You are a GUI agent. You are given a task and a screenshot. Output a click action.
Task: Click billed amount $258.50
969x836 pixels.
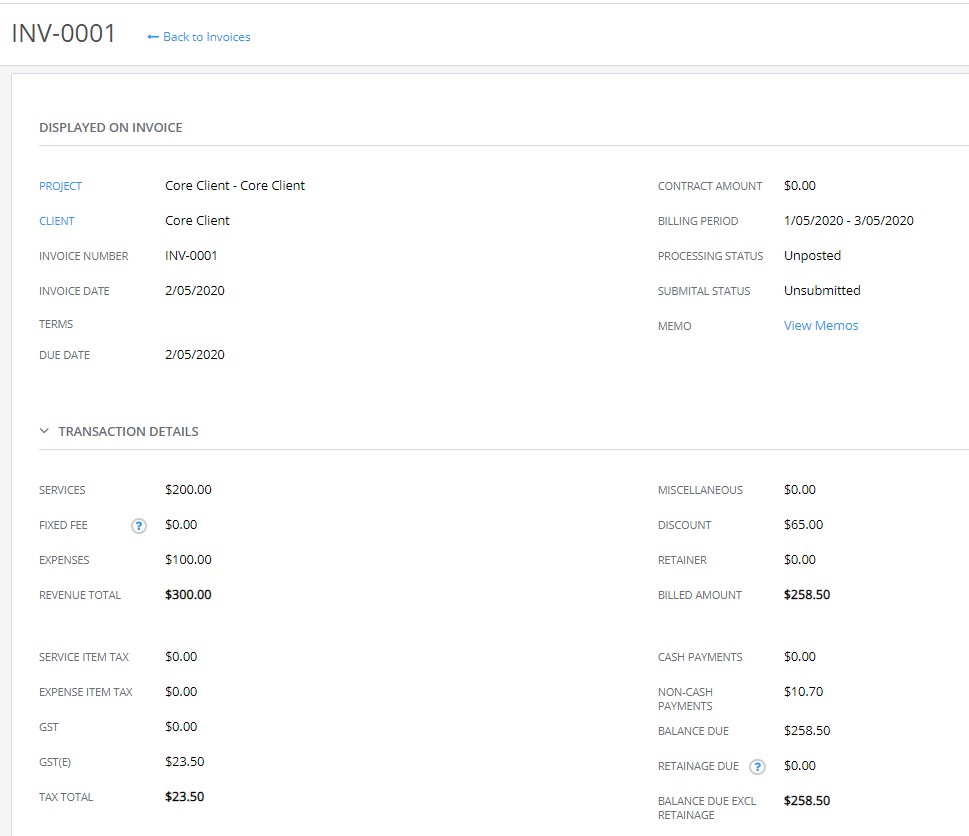(807, 594)
